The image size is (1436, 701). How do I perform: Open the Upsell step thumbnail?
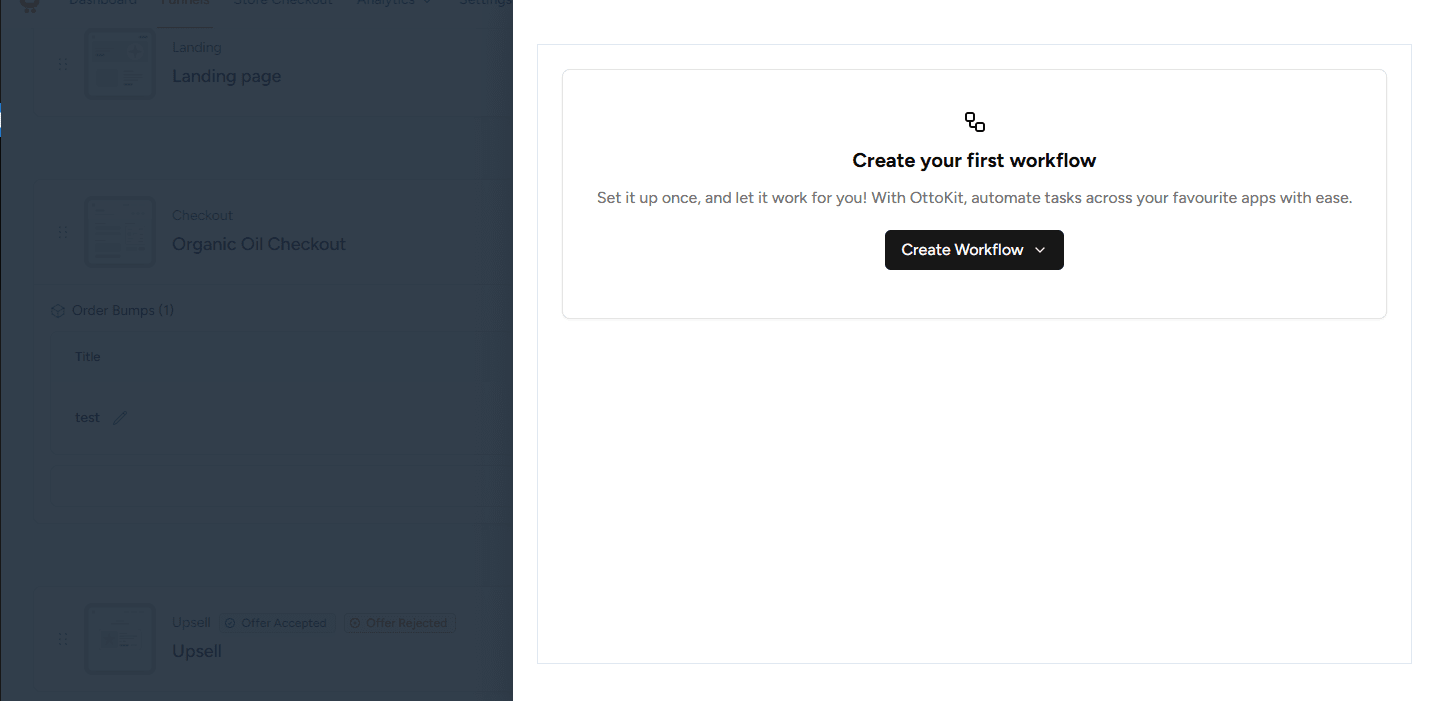(120, 639)
